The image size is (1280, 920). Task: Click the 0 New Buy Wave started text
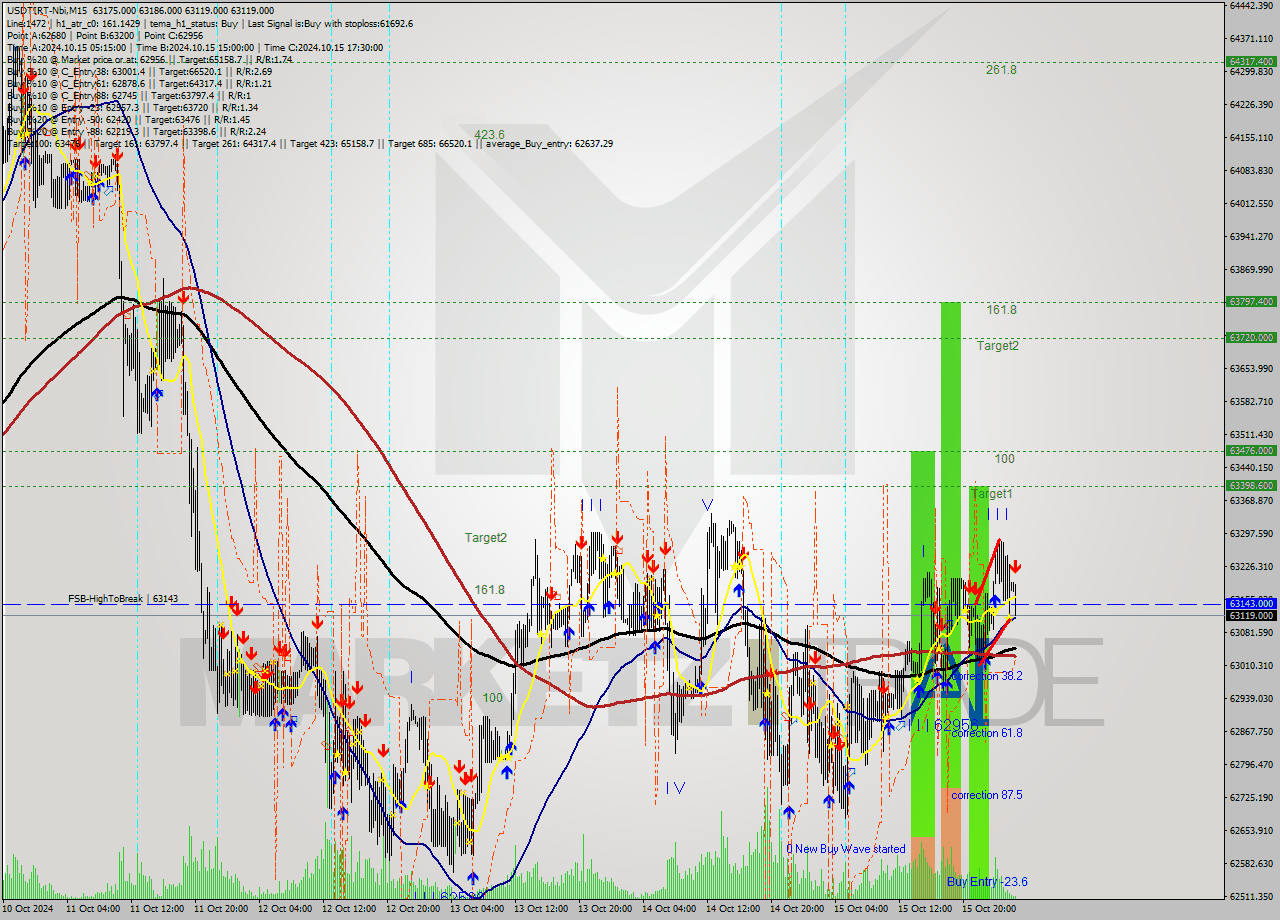pyautogui.click(x=845, y=849)
